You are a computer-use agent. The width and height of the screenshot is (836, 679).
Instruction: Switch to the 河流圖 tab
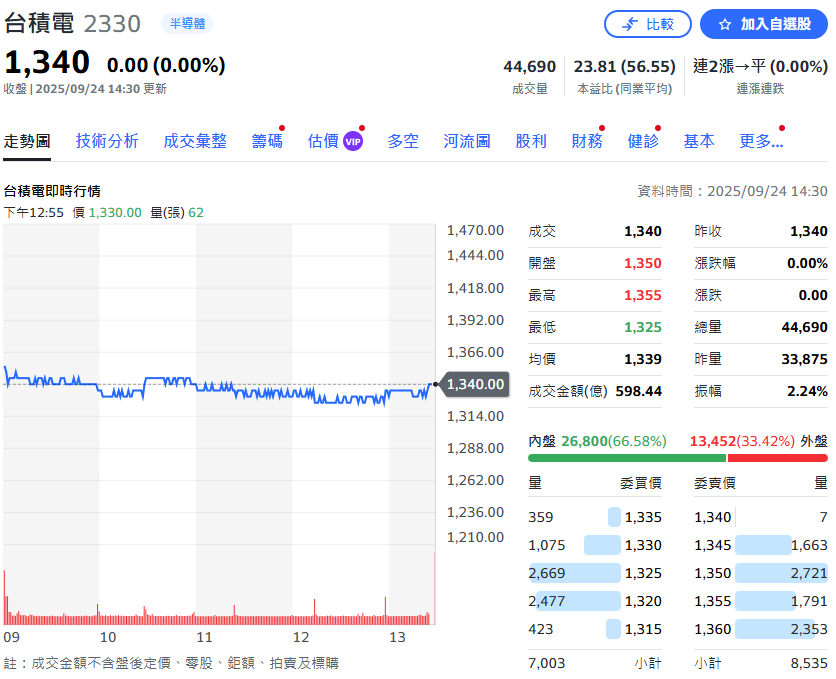[x=467, y=141]
